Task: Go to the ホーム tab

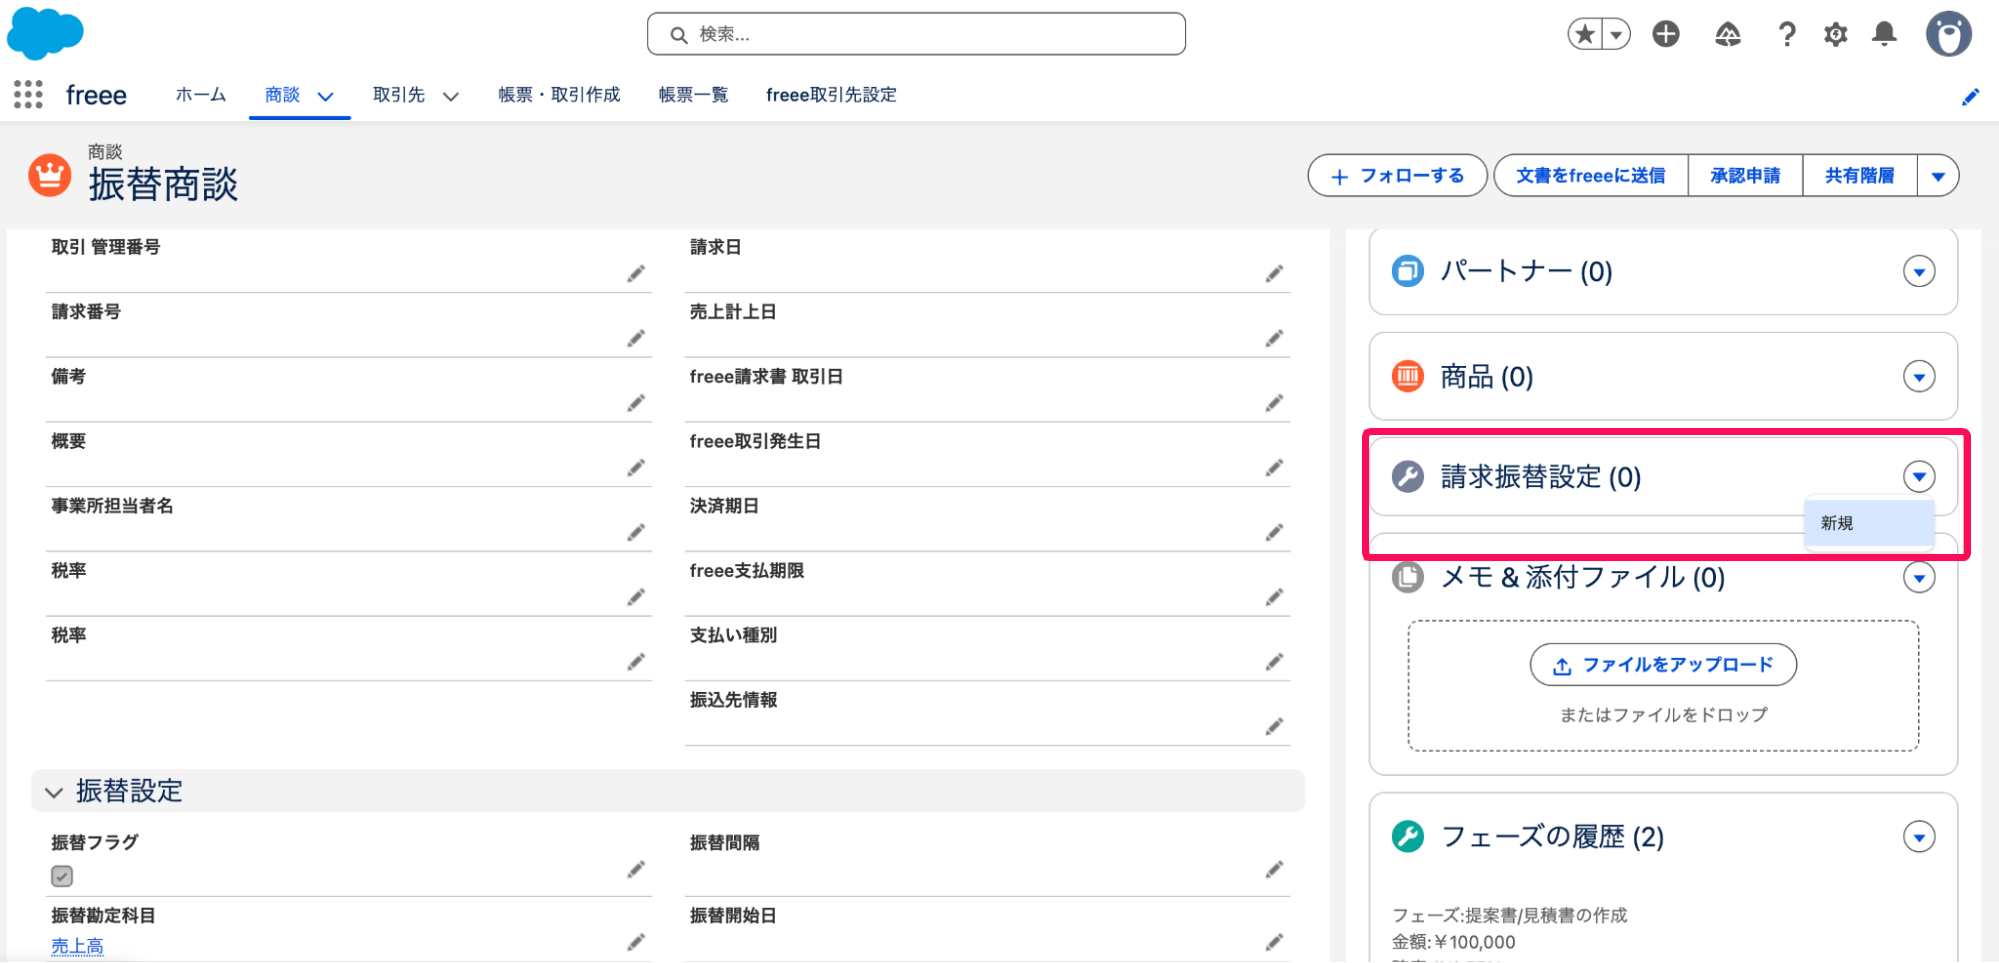Action: (x=200, y=95)
